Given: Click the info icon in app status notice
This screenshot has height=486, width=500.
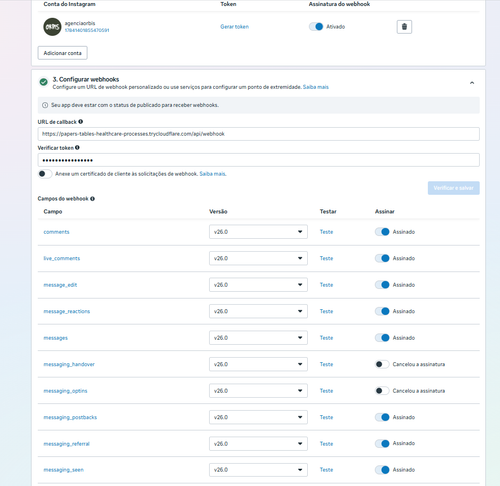Looking at the screenshot, I should click(x=45, y=105).
